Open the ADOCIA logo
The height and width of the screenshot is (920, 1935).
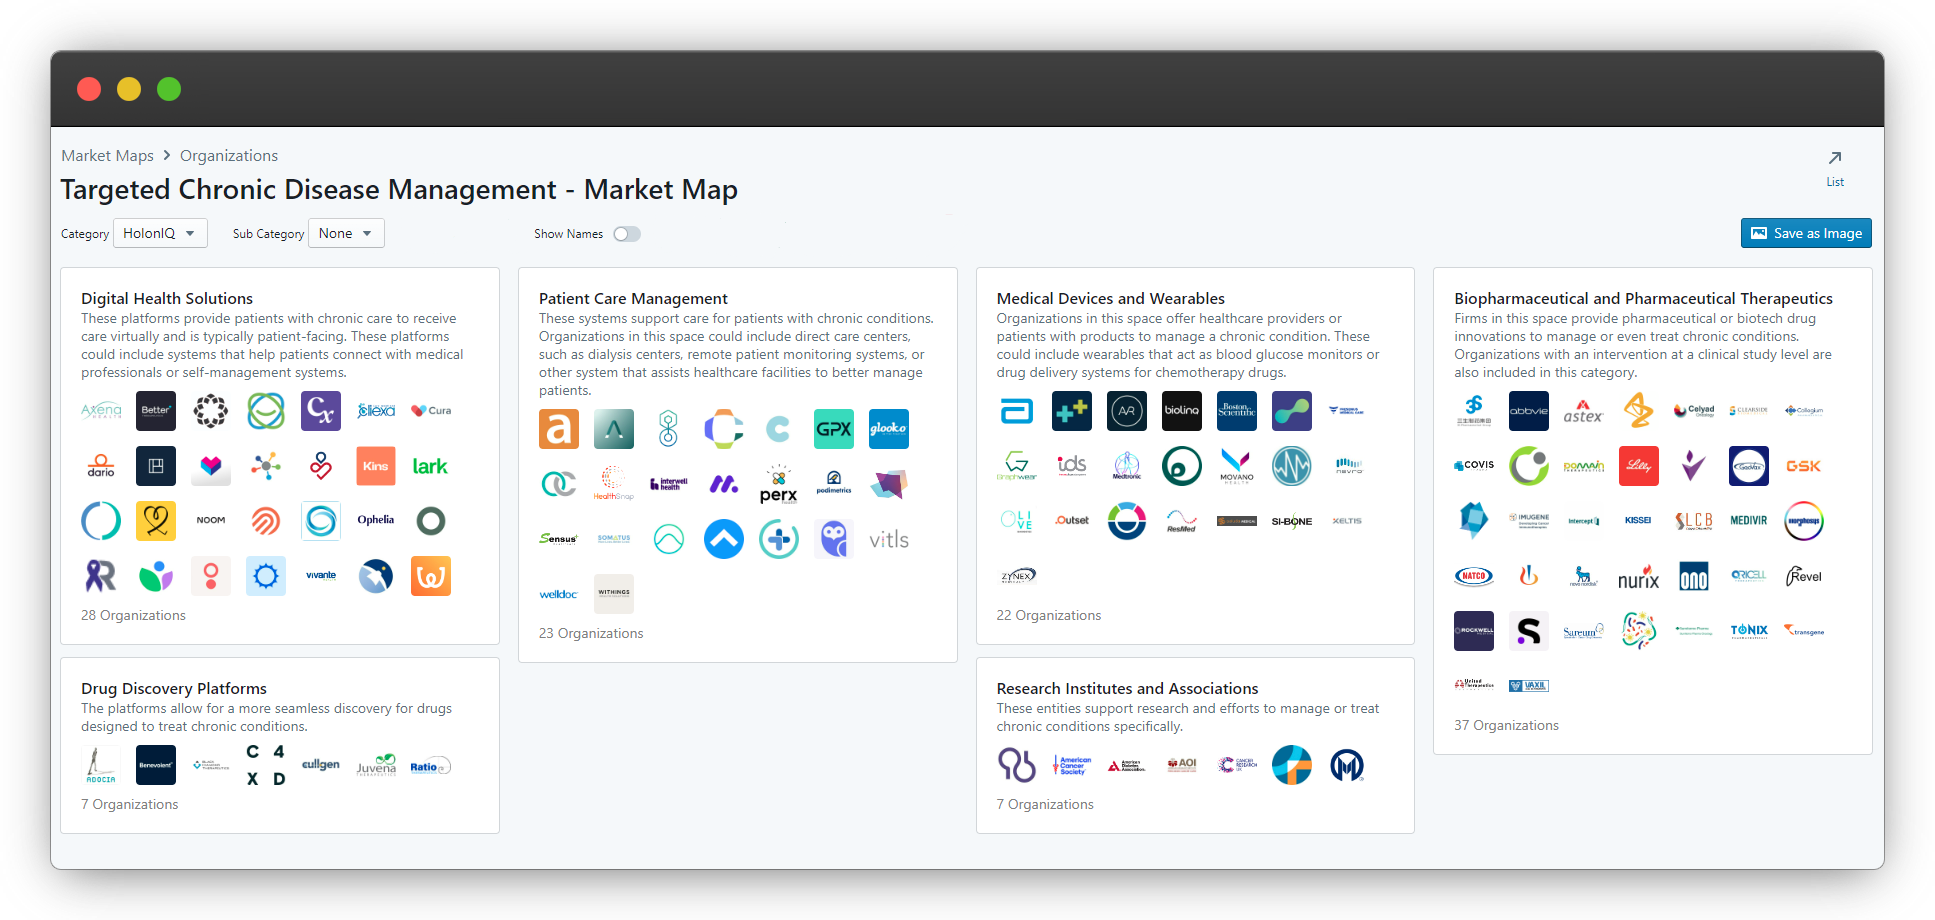[x=101, y=765]
